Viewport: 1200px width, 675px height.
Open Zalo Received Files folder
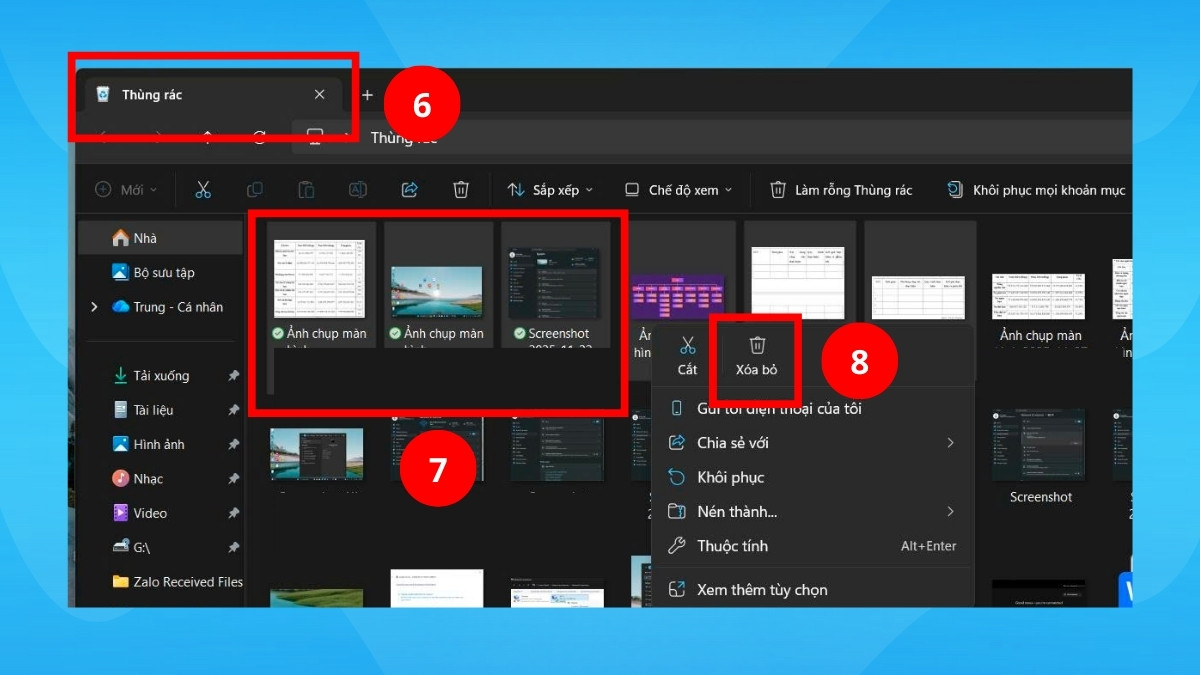(x=177, y=581)
